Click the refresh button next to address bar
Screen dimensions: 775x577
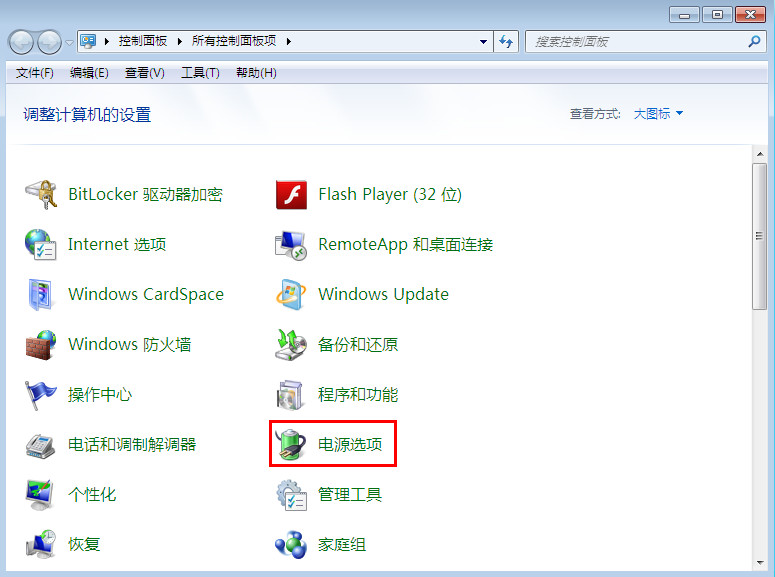(506, 42)
